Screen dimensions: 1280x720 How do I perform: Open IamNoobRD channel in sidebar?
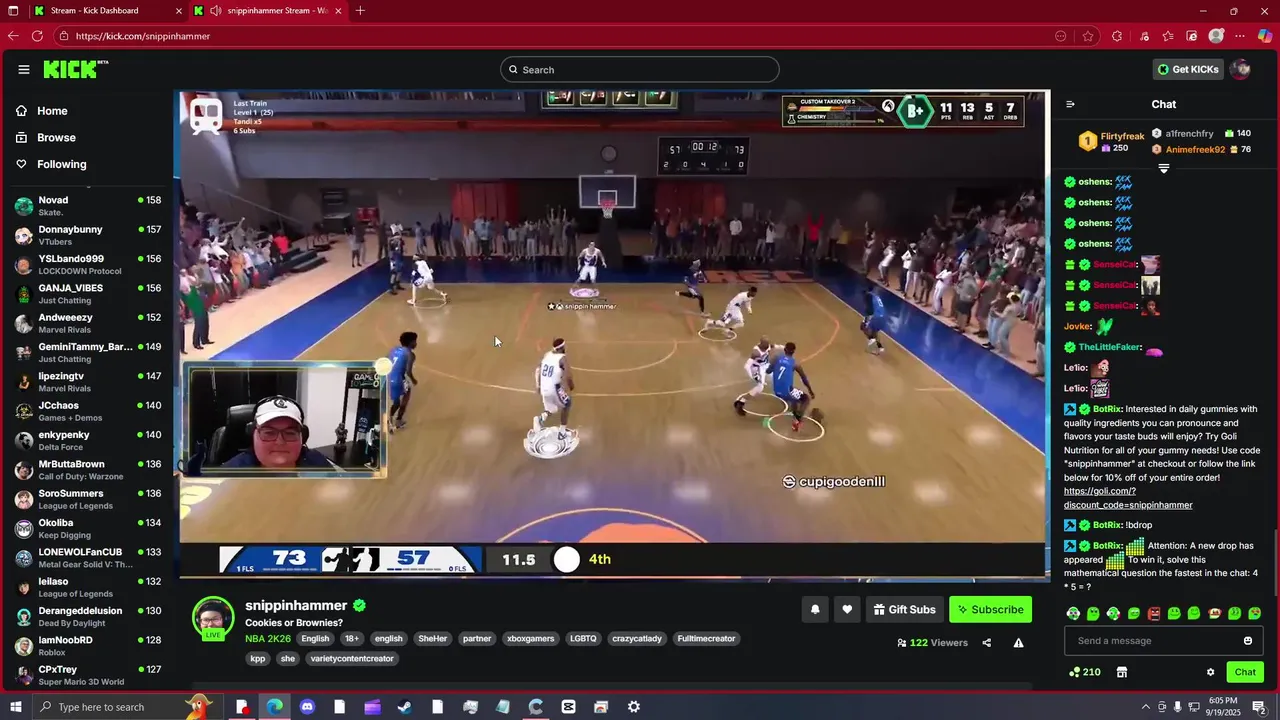(88, 646)
